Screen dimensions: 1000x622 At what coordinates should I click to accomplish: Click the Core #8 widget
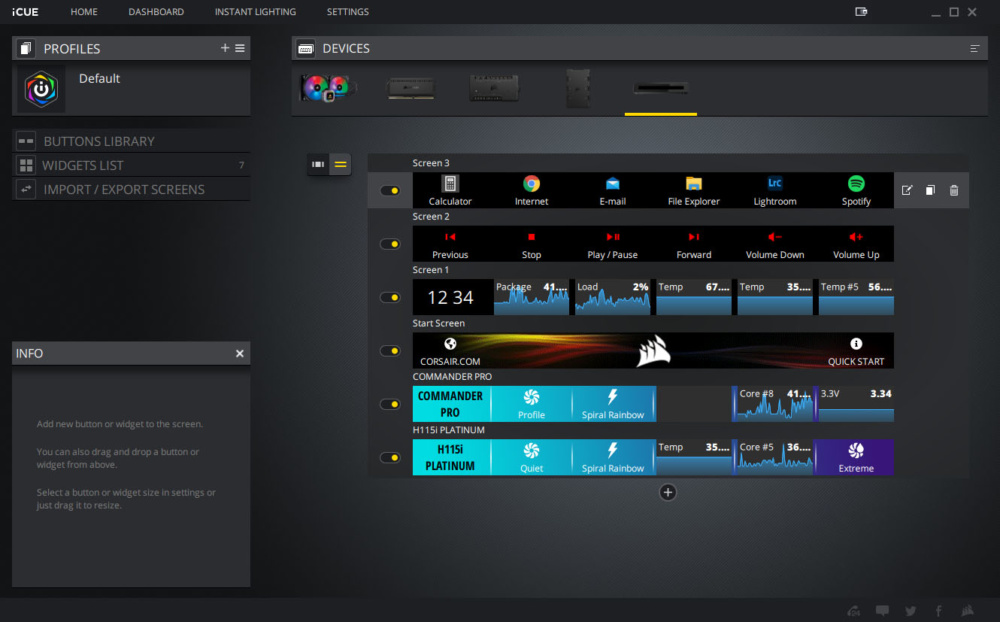[x=775, y=404]
